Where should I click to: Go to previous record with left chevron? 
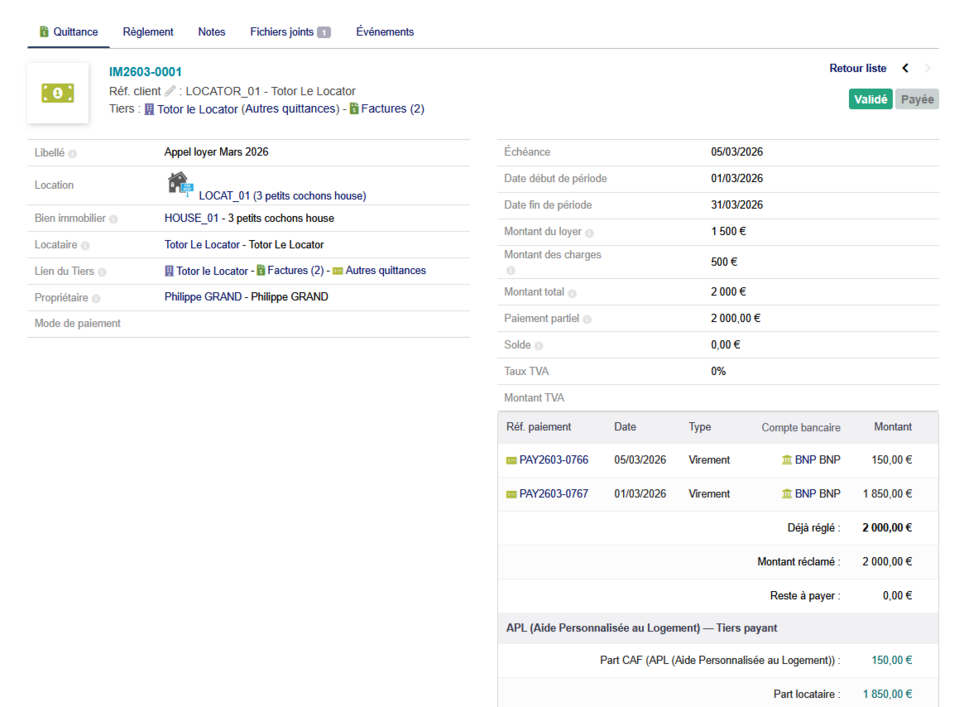coord(906,68)
